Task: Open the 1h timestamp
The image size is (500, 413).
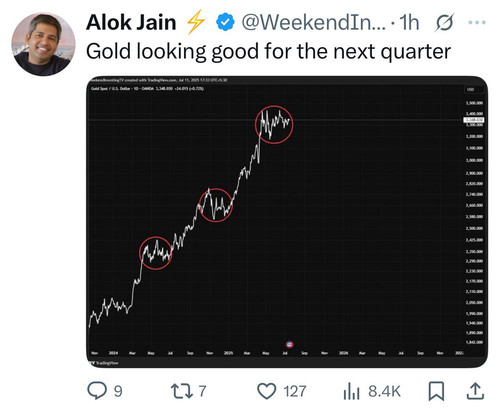Action: coord(409,23)
